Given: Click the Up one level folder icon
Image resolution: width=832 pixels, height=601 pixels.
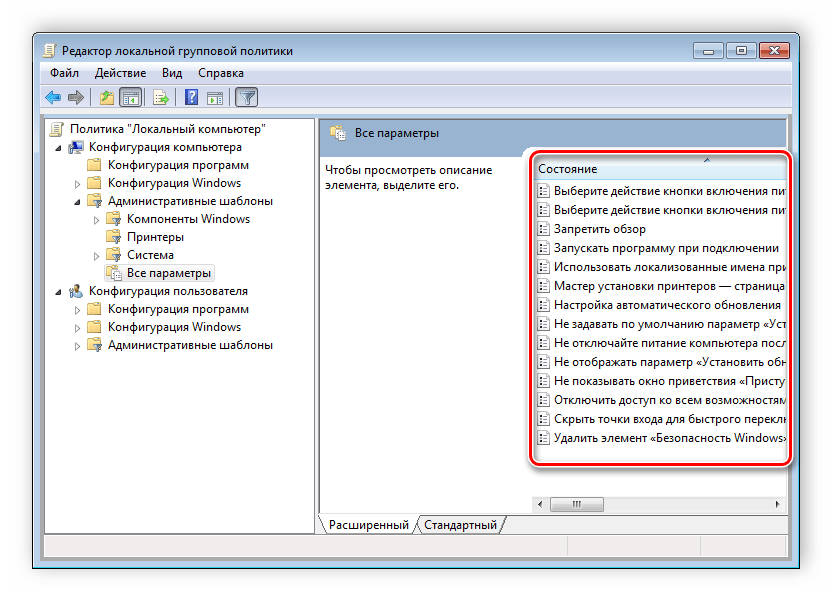Looking at the screenshot, I should tap(107, 98).
